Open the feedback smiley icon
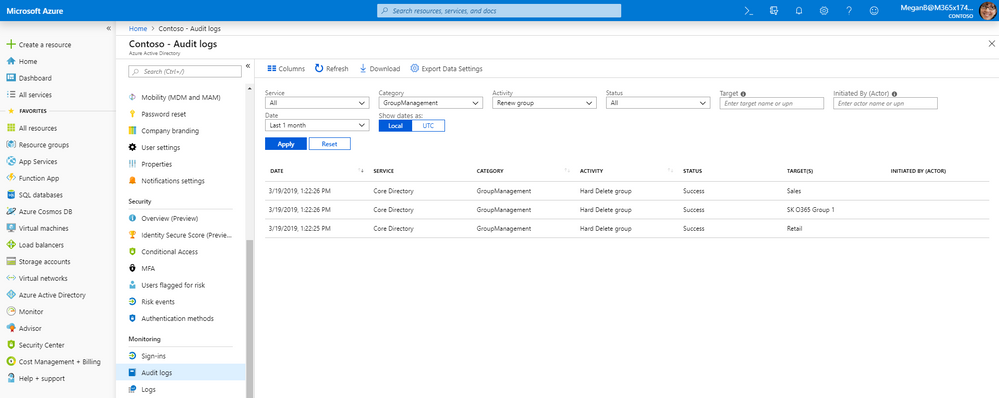The image size is (999, 398). coord(874,11)
